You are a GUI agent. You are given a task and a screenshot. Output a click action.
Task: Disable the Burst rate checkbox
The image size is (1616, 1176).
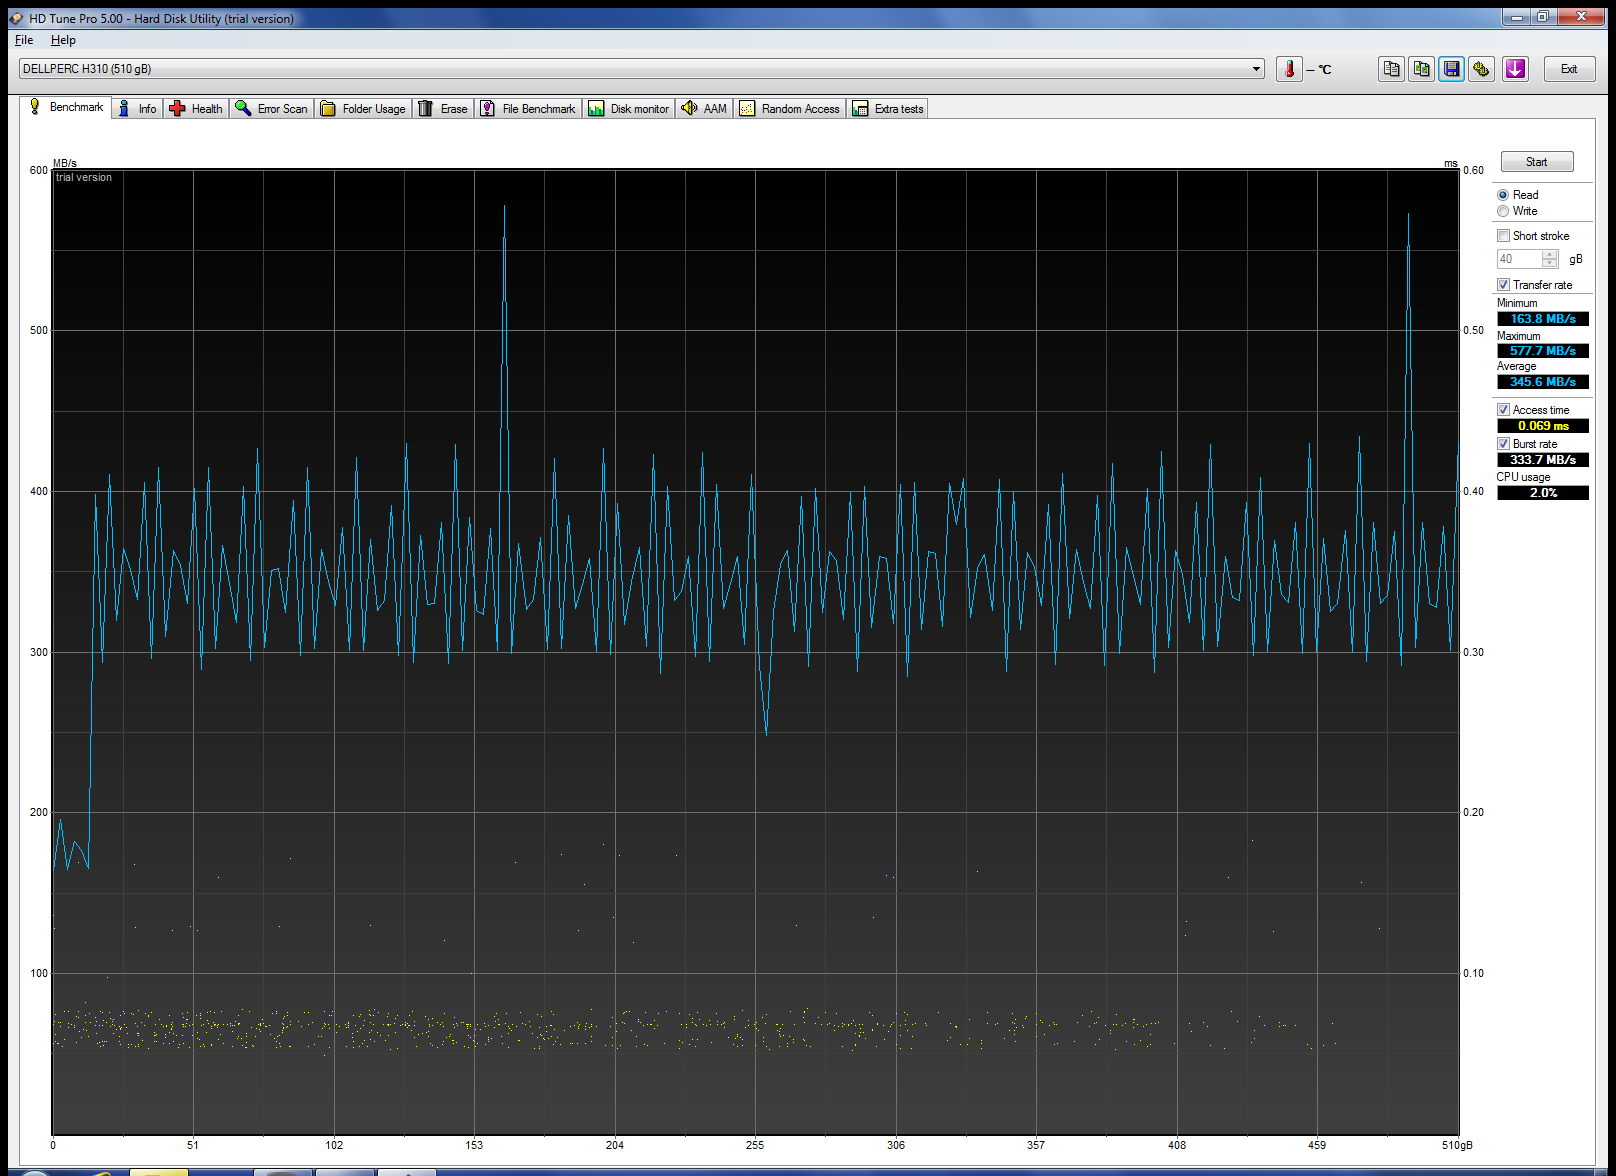click(x=1503, y=444)
